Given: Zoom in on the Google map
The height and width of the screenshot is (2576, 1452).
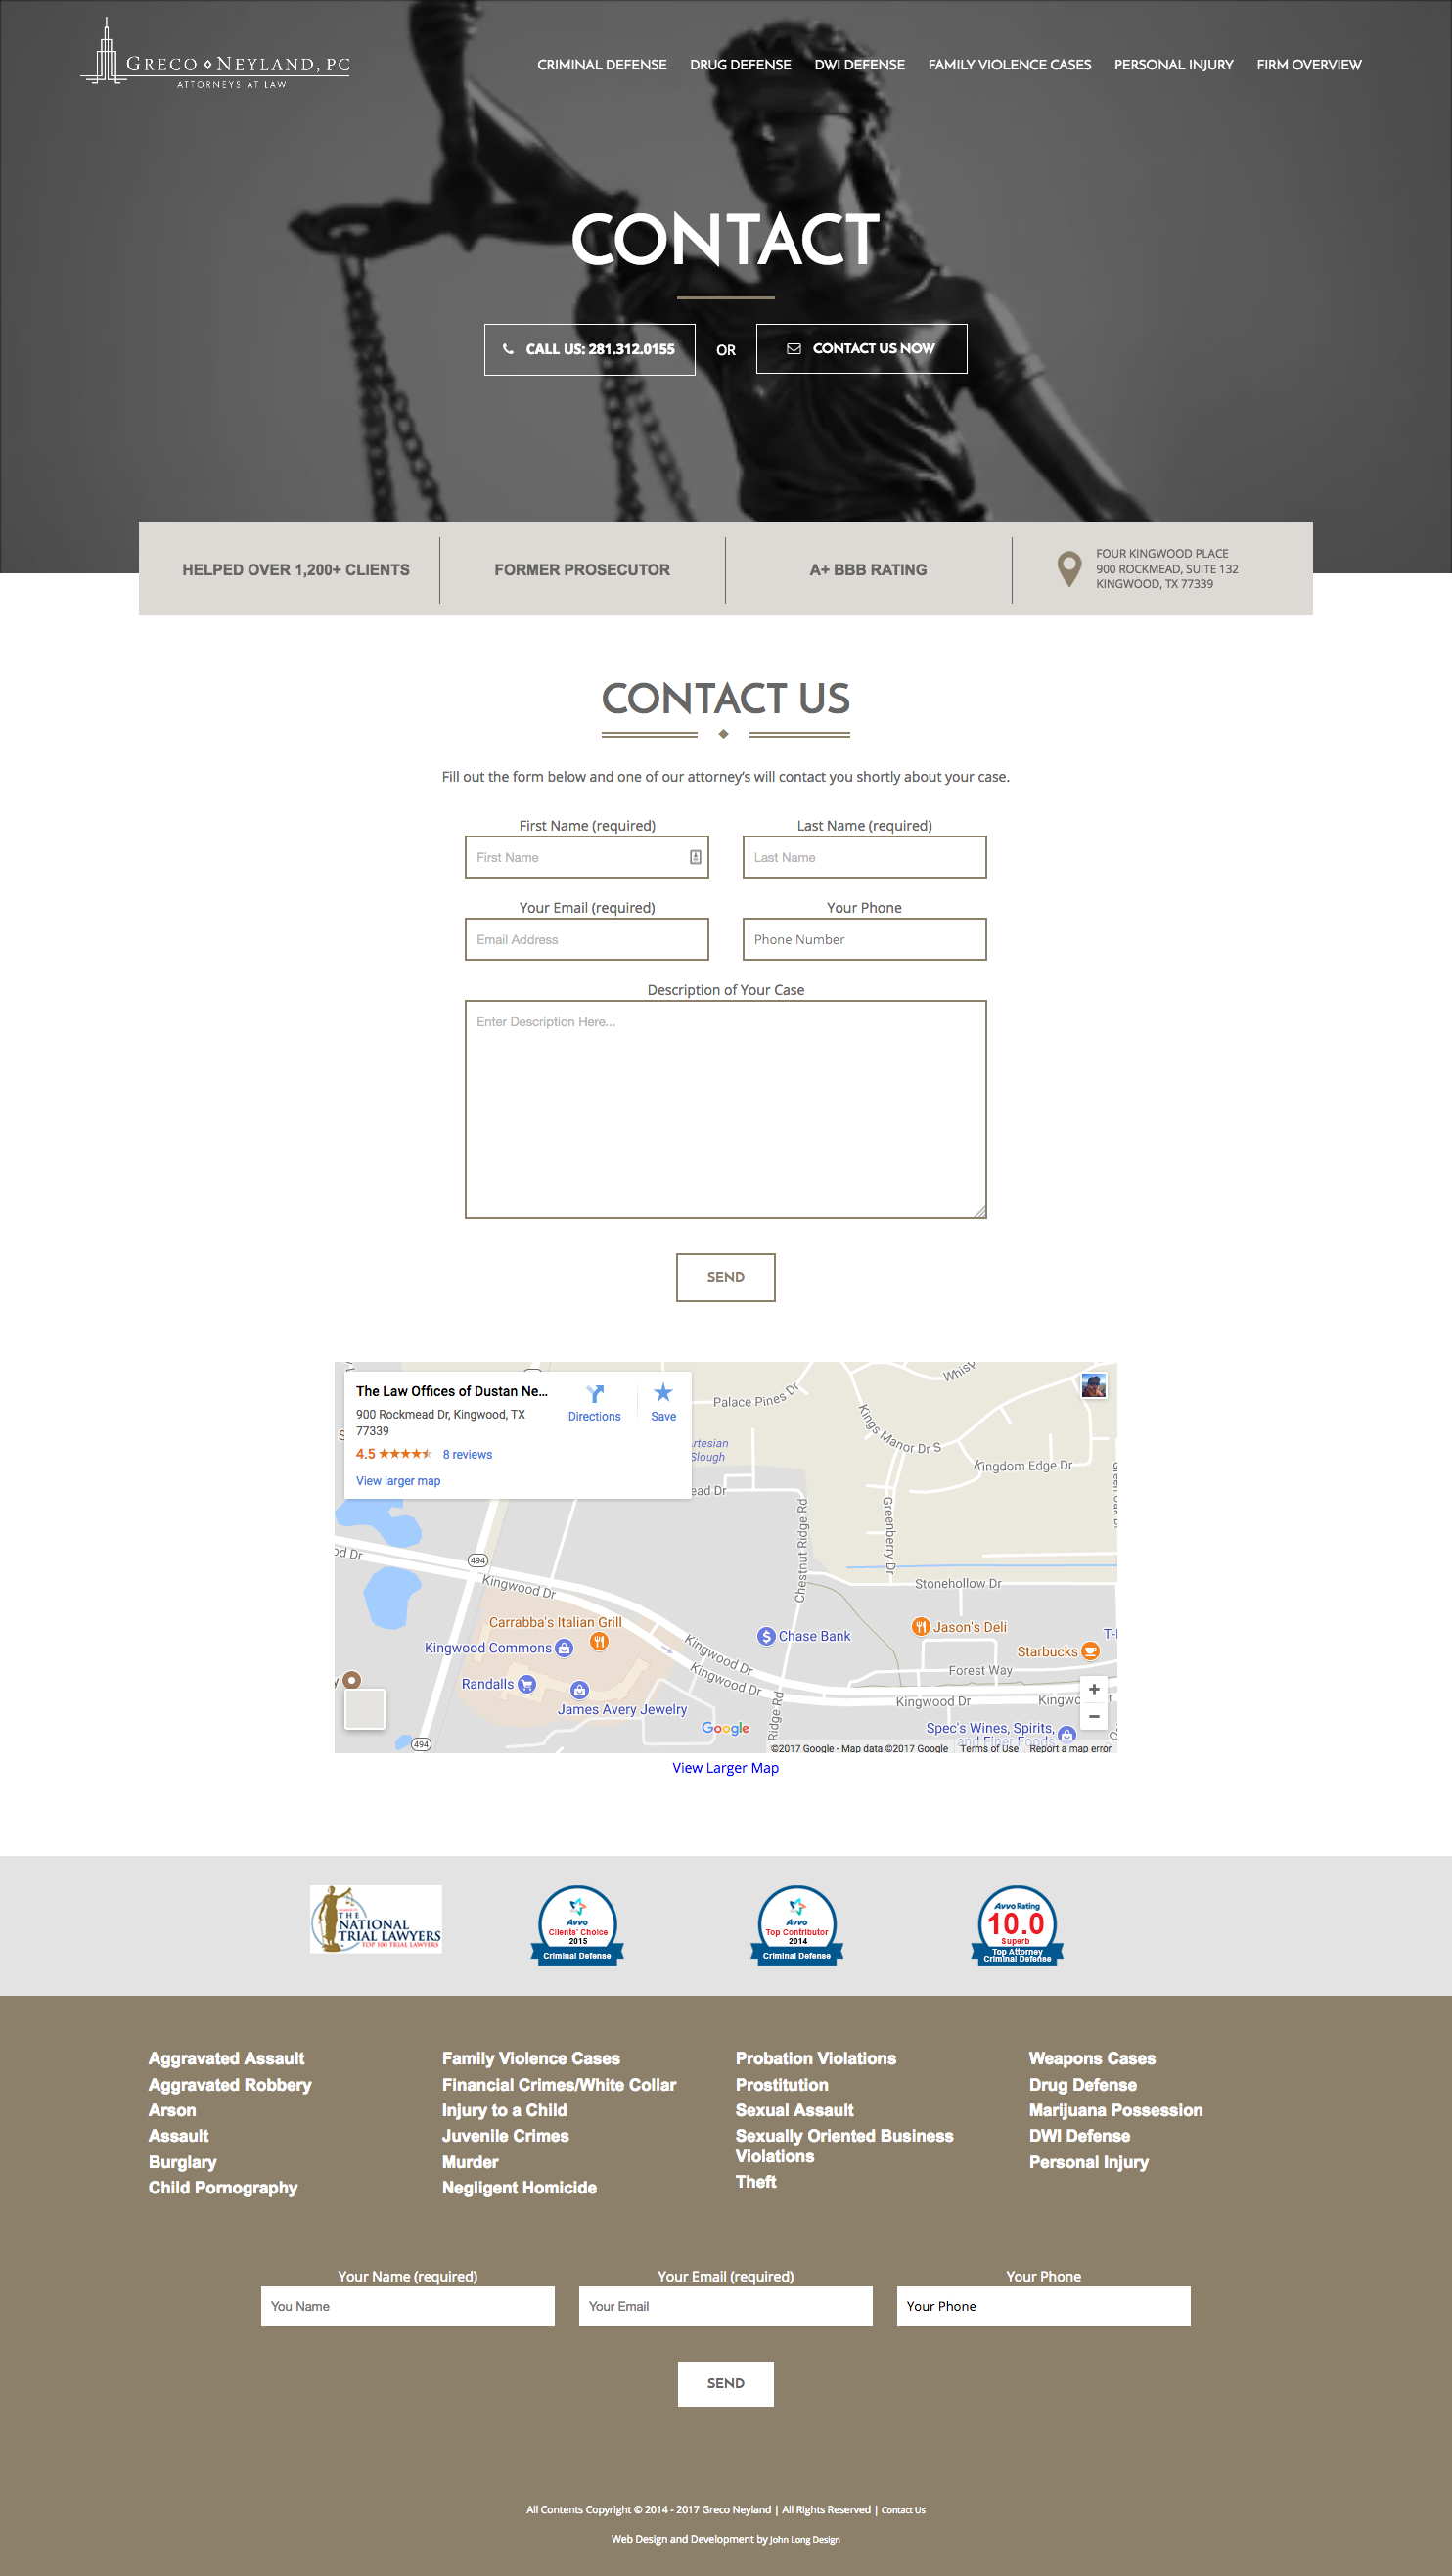Looking at the screenshot, I should [x=1094, y=1689].
